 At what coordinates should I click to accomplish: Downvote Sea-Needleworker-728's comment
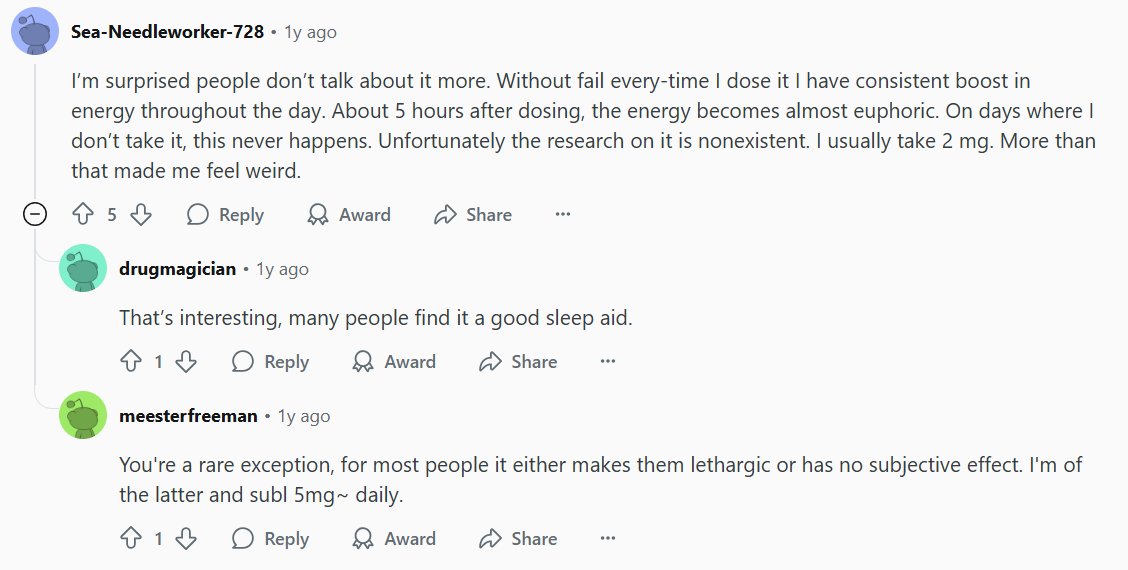tap(141, 214)
